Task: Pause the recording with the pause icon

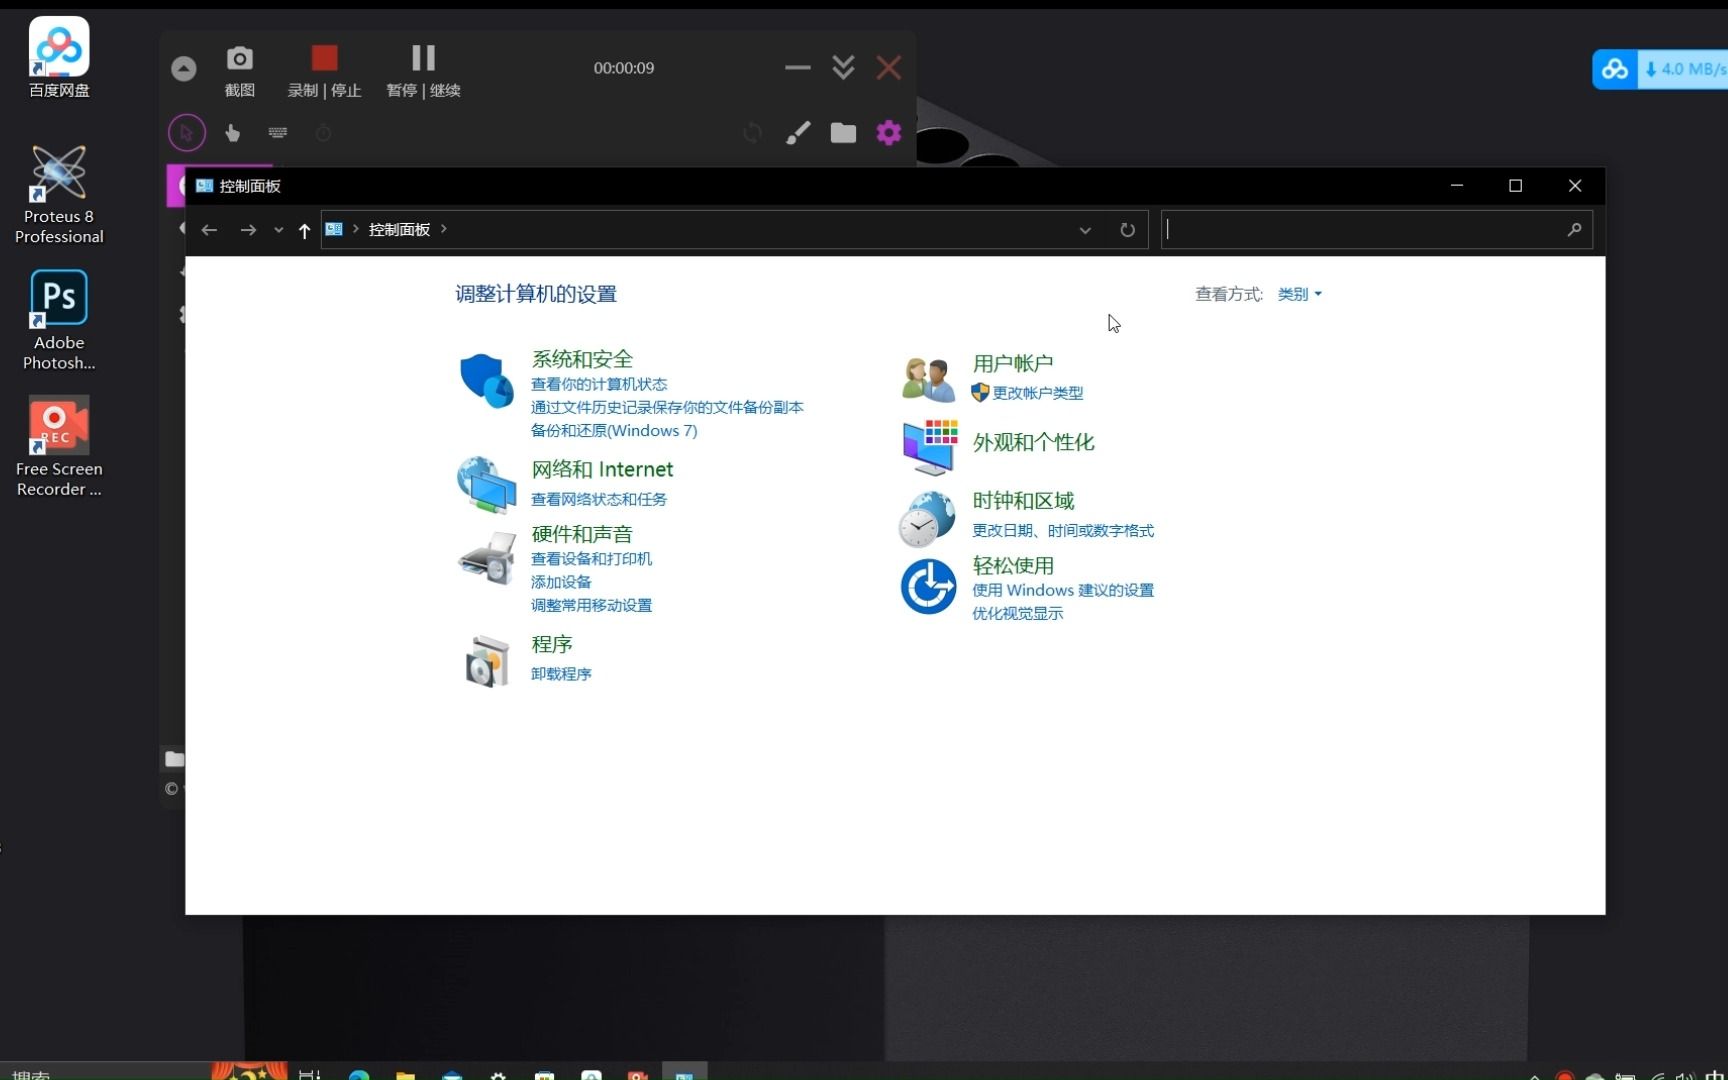Action: click(x=423, y=57)
